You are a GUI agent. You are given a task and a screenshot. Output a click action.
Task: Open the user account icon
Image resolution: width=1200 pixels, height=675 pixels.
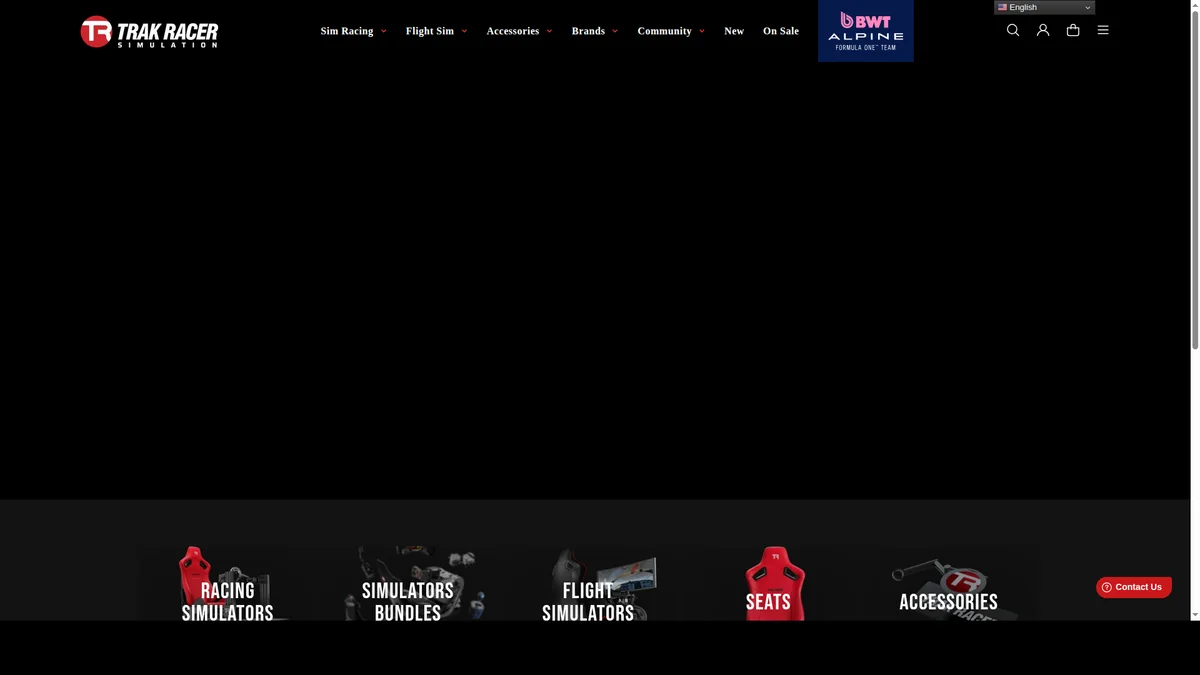[x=1043, y=30]
